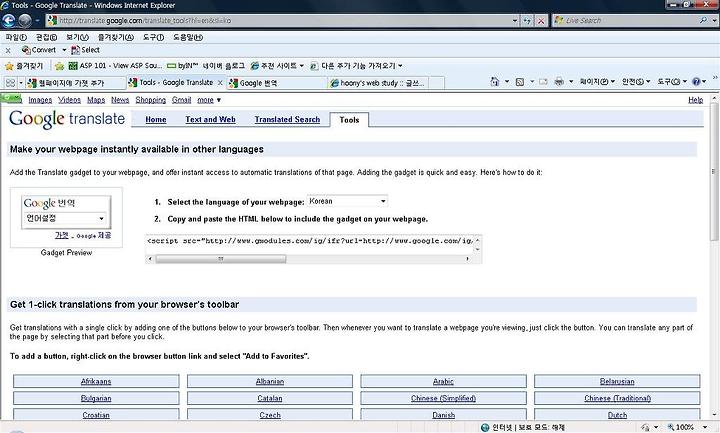Open the Live Search provider dropdown arrow
The image size is (720, 433).
713,21
